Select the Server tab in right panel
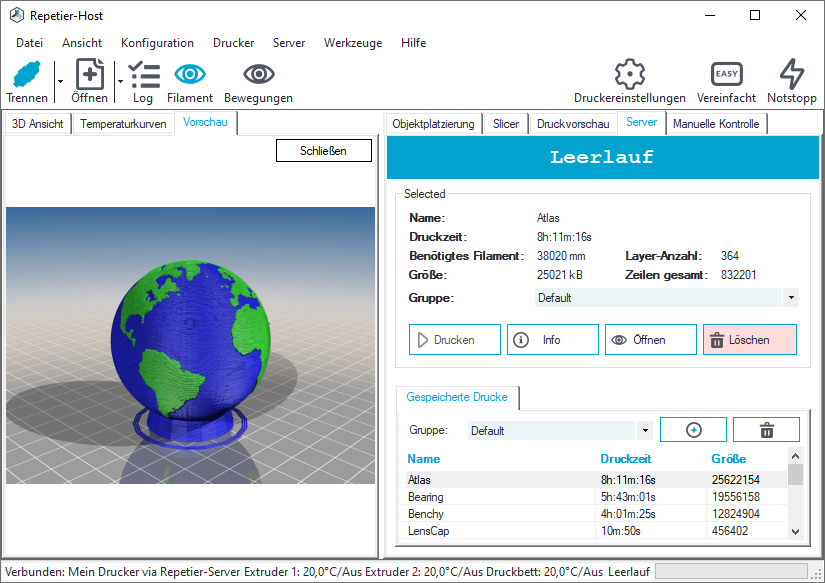Image resolution: width=825 pixels, height=583 pixels. point(641,122)
